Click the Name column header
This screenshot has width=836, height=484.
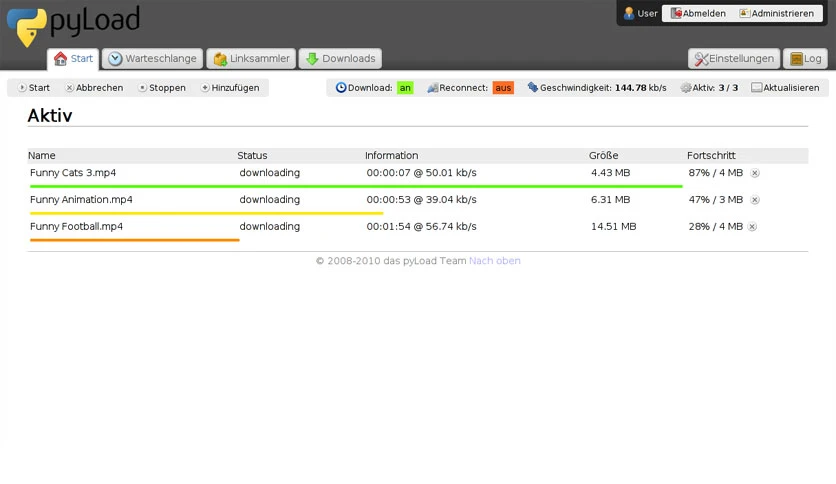coord(42,156)
